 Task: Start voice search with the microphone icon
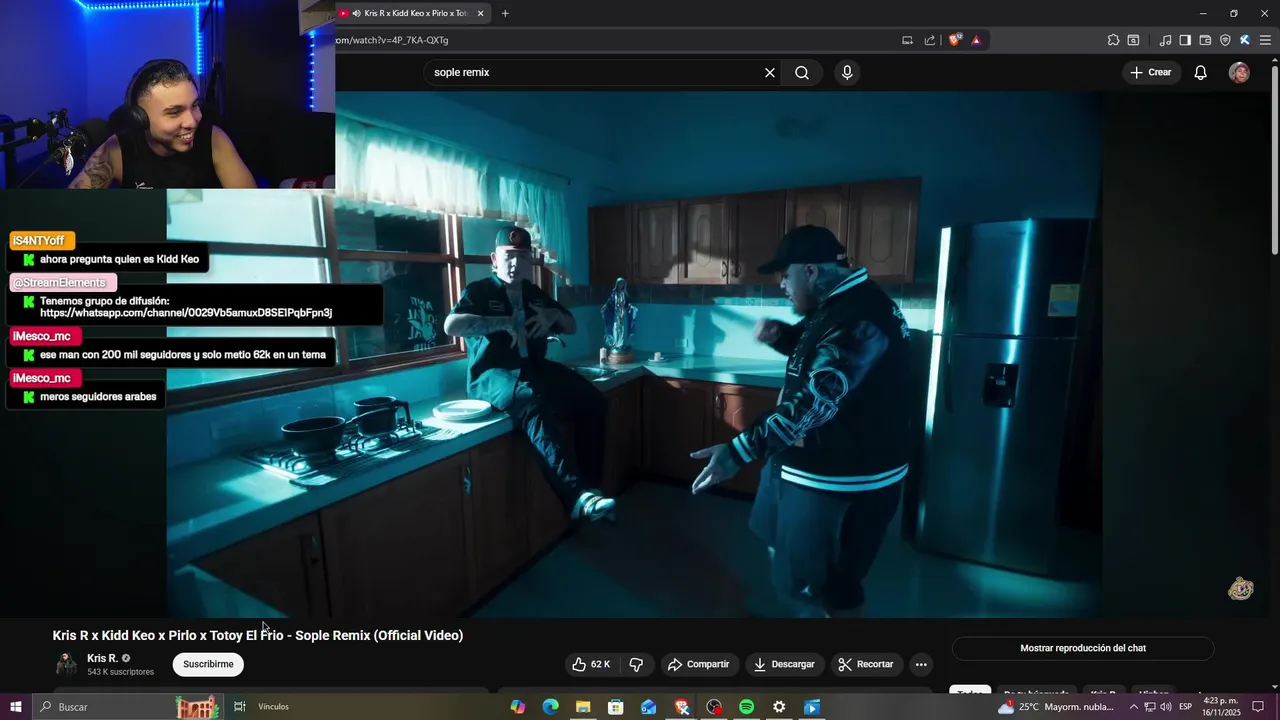tap(847, 72)
